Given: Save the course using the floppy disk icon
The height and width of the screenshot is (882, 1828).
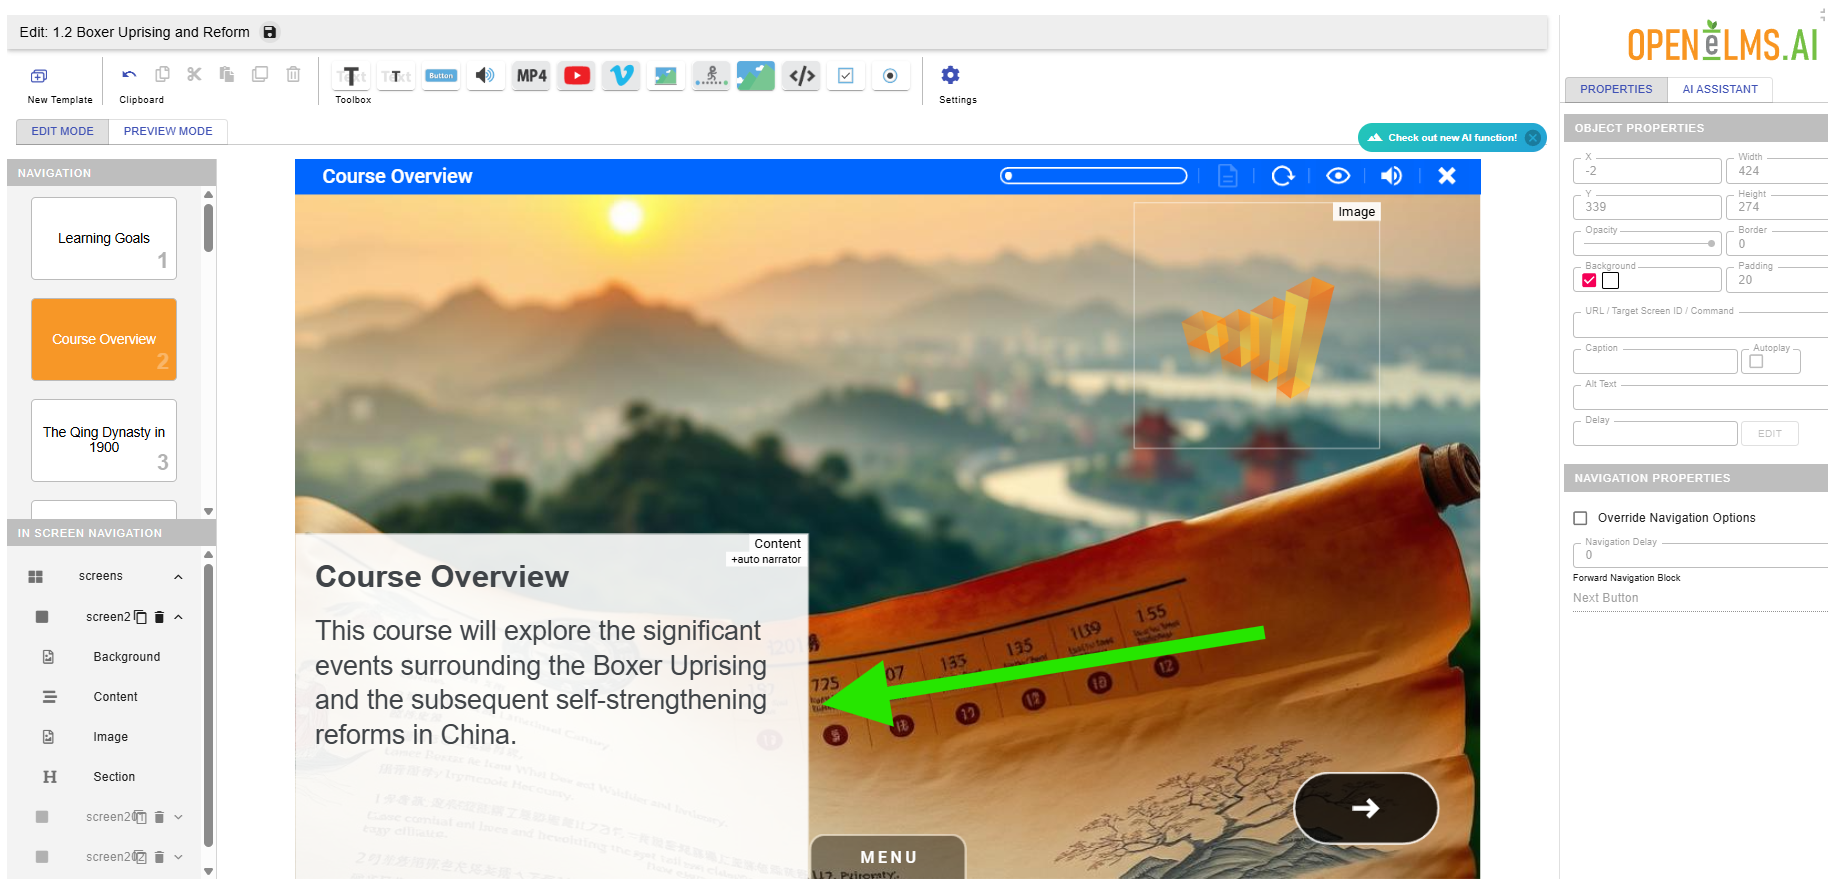Looking at the screenshot, I should click(270, 32).
